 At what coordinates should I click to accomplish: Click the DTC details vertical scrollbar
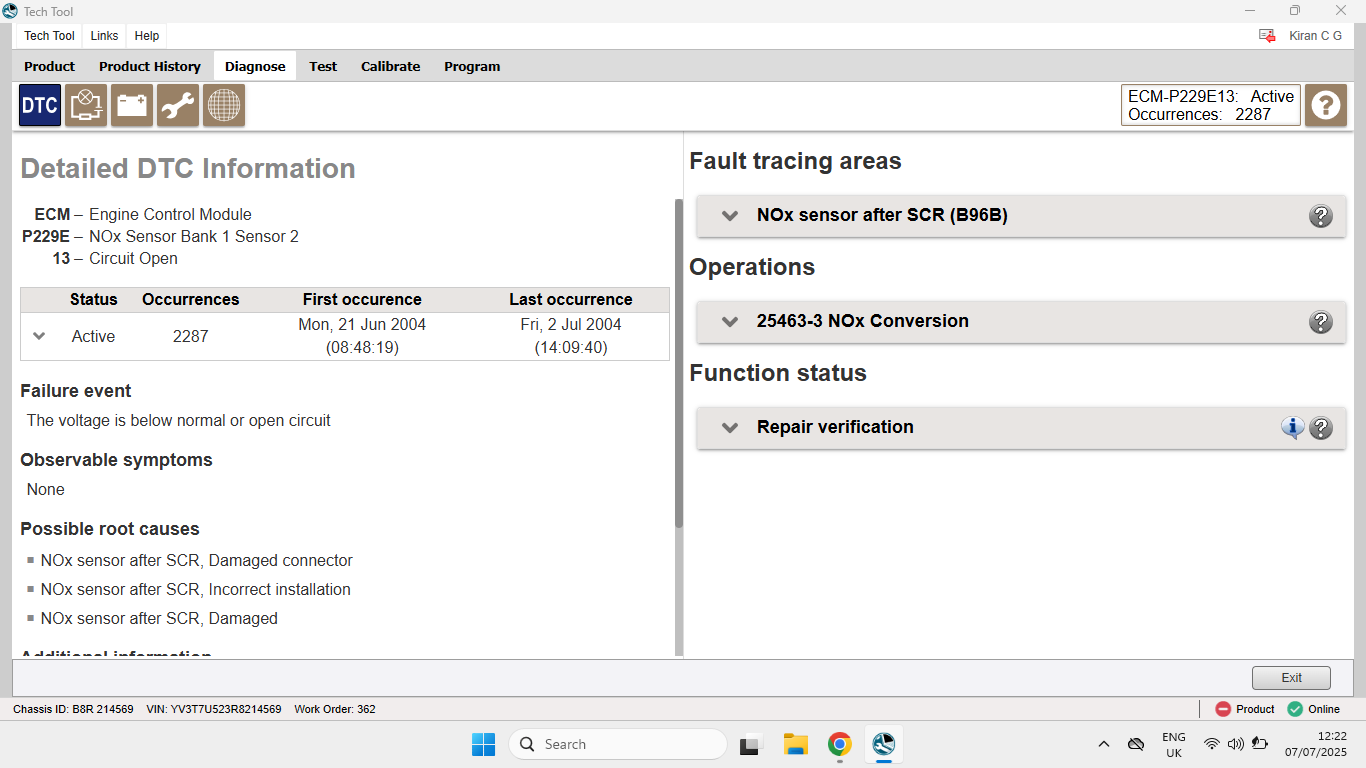(x=679, y=363)
